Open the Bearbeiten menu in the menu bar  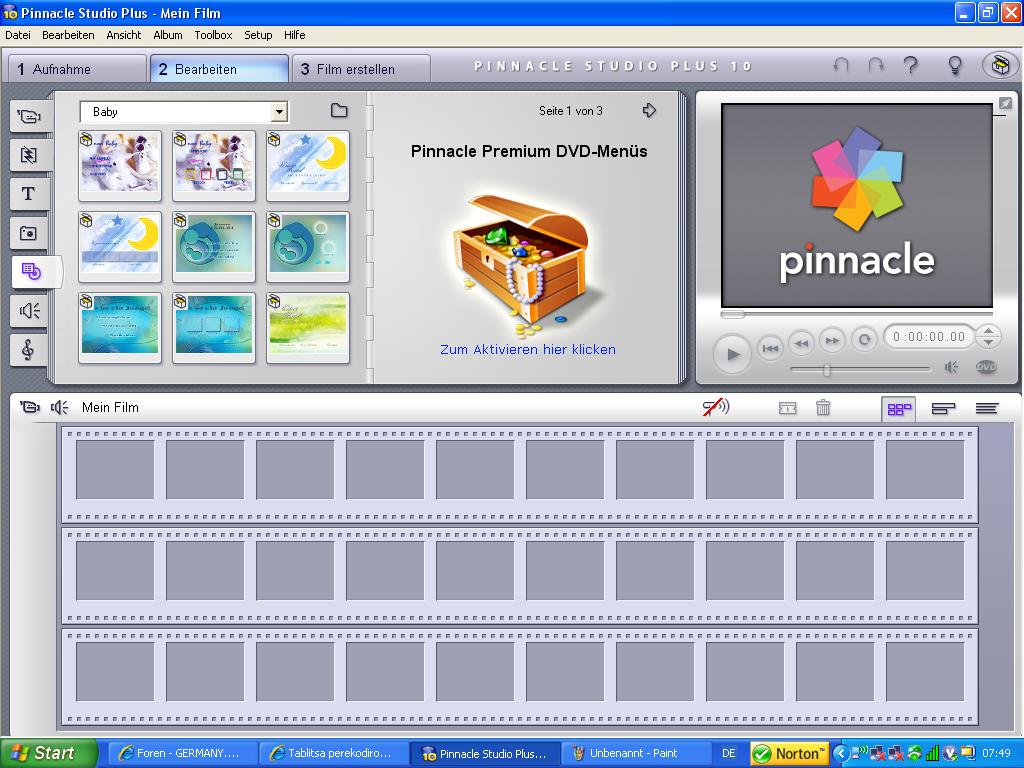click(68, 35)
